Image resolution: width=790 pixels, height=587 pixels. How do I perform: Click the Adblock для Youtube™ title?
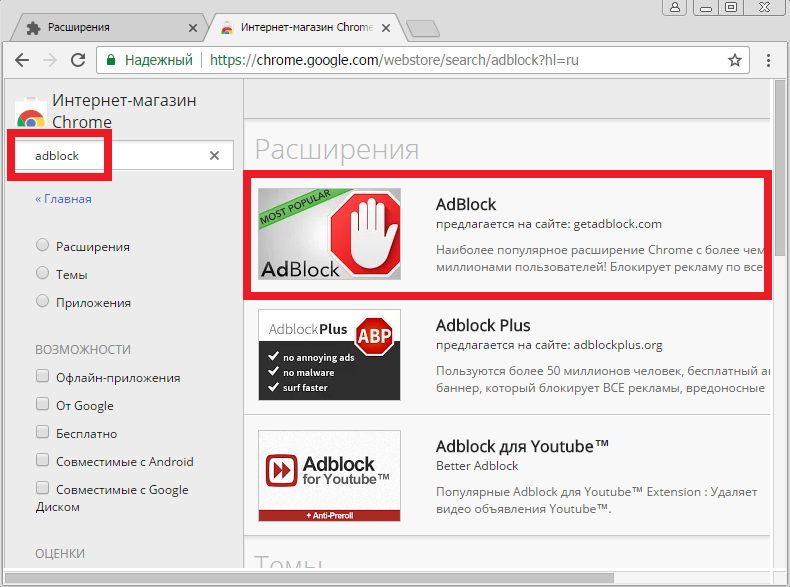point(522,446)
